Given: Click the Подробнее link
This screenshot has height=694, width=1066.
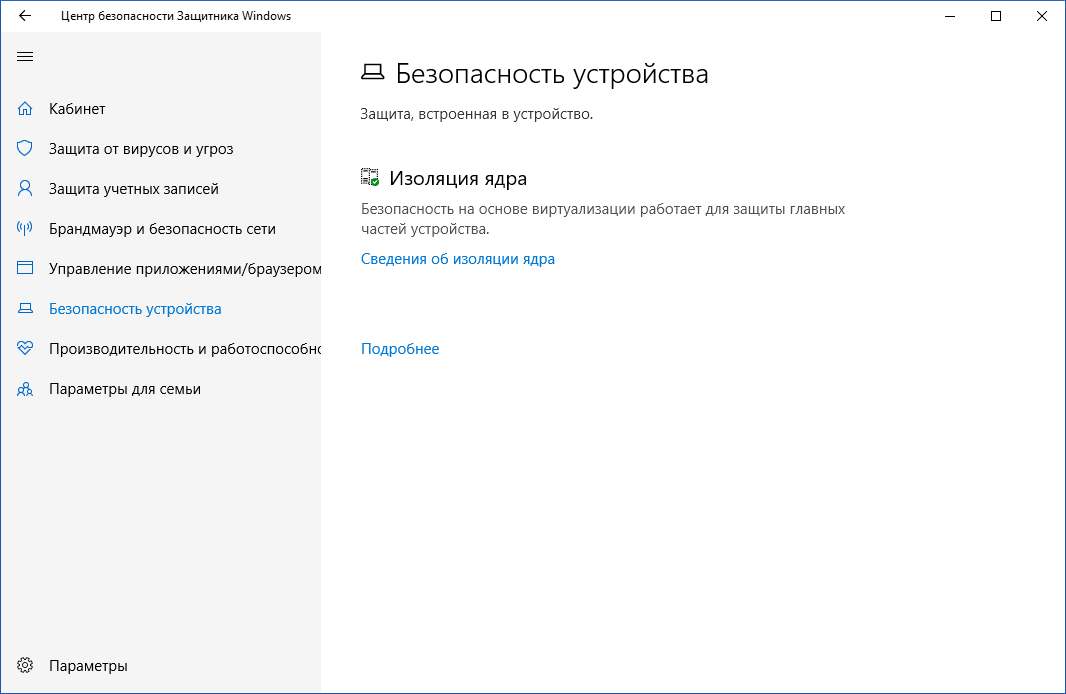Looking at the screenshot, I should (400, 348).
